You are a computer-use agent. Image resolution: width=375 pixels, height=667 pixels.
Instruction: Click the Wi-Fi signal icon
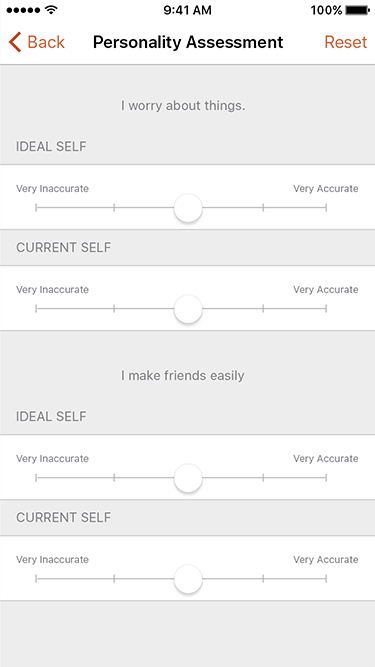click(51, 10)
